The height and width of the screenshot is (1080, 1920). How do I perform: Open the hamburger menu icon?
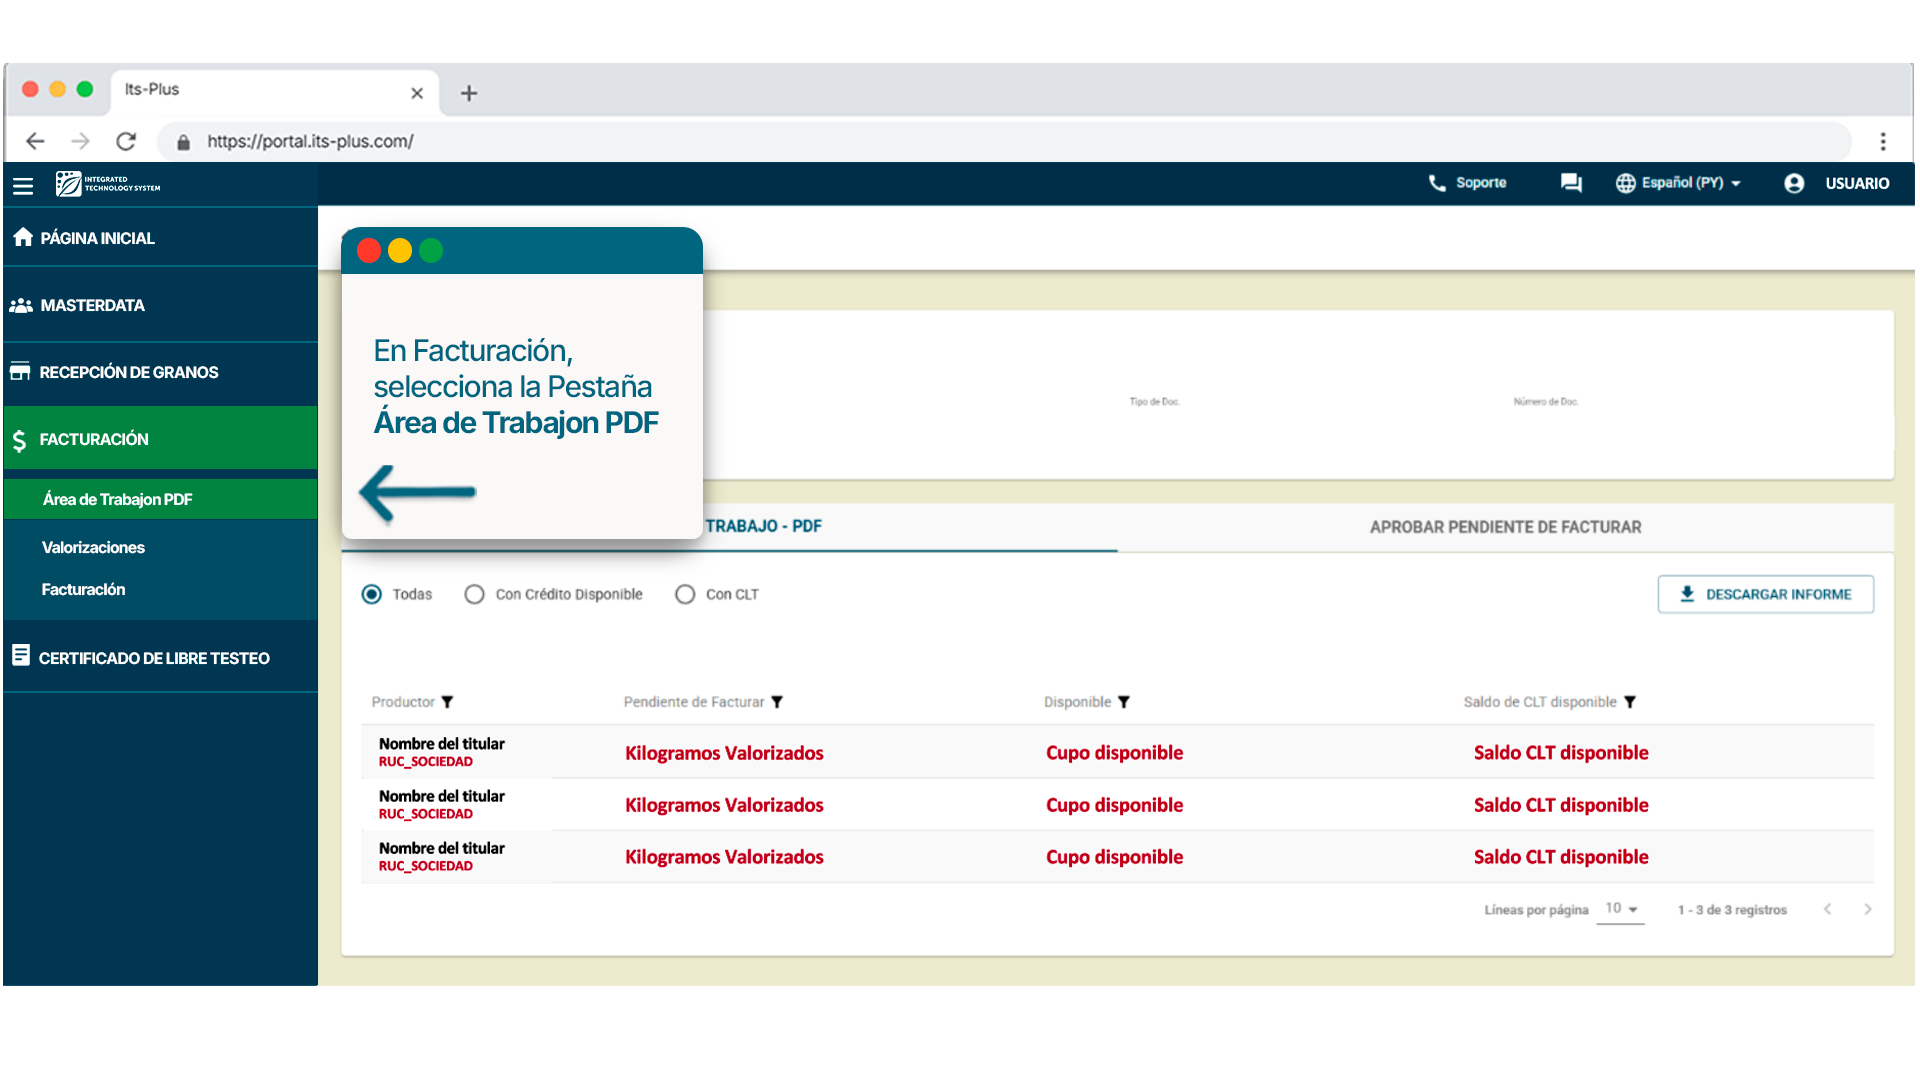23,185
